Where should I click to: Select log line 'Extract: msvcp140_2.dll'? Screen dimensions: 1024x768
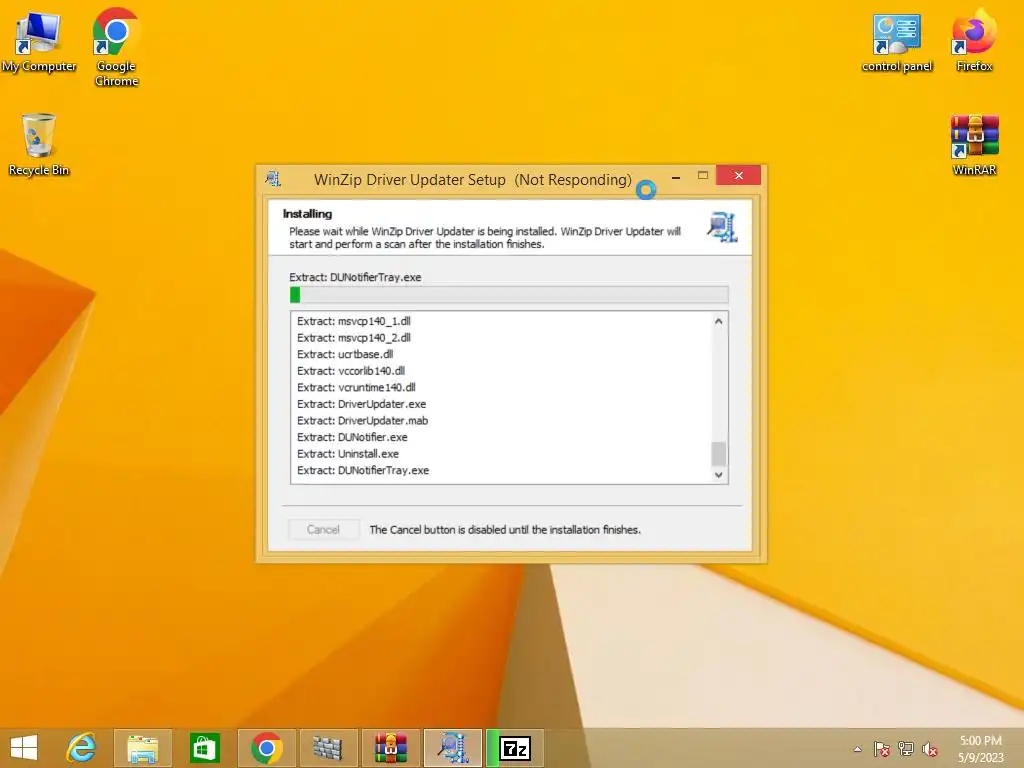pyautogui.click(x=353, y=338)
